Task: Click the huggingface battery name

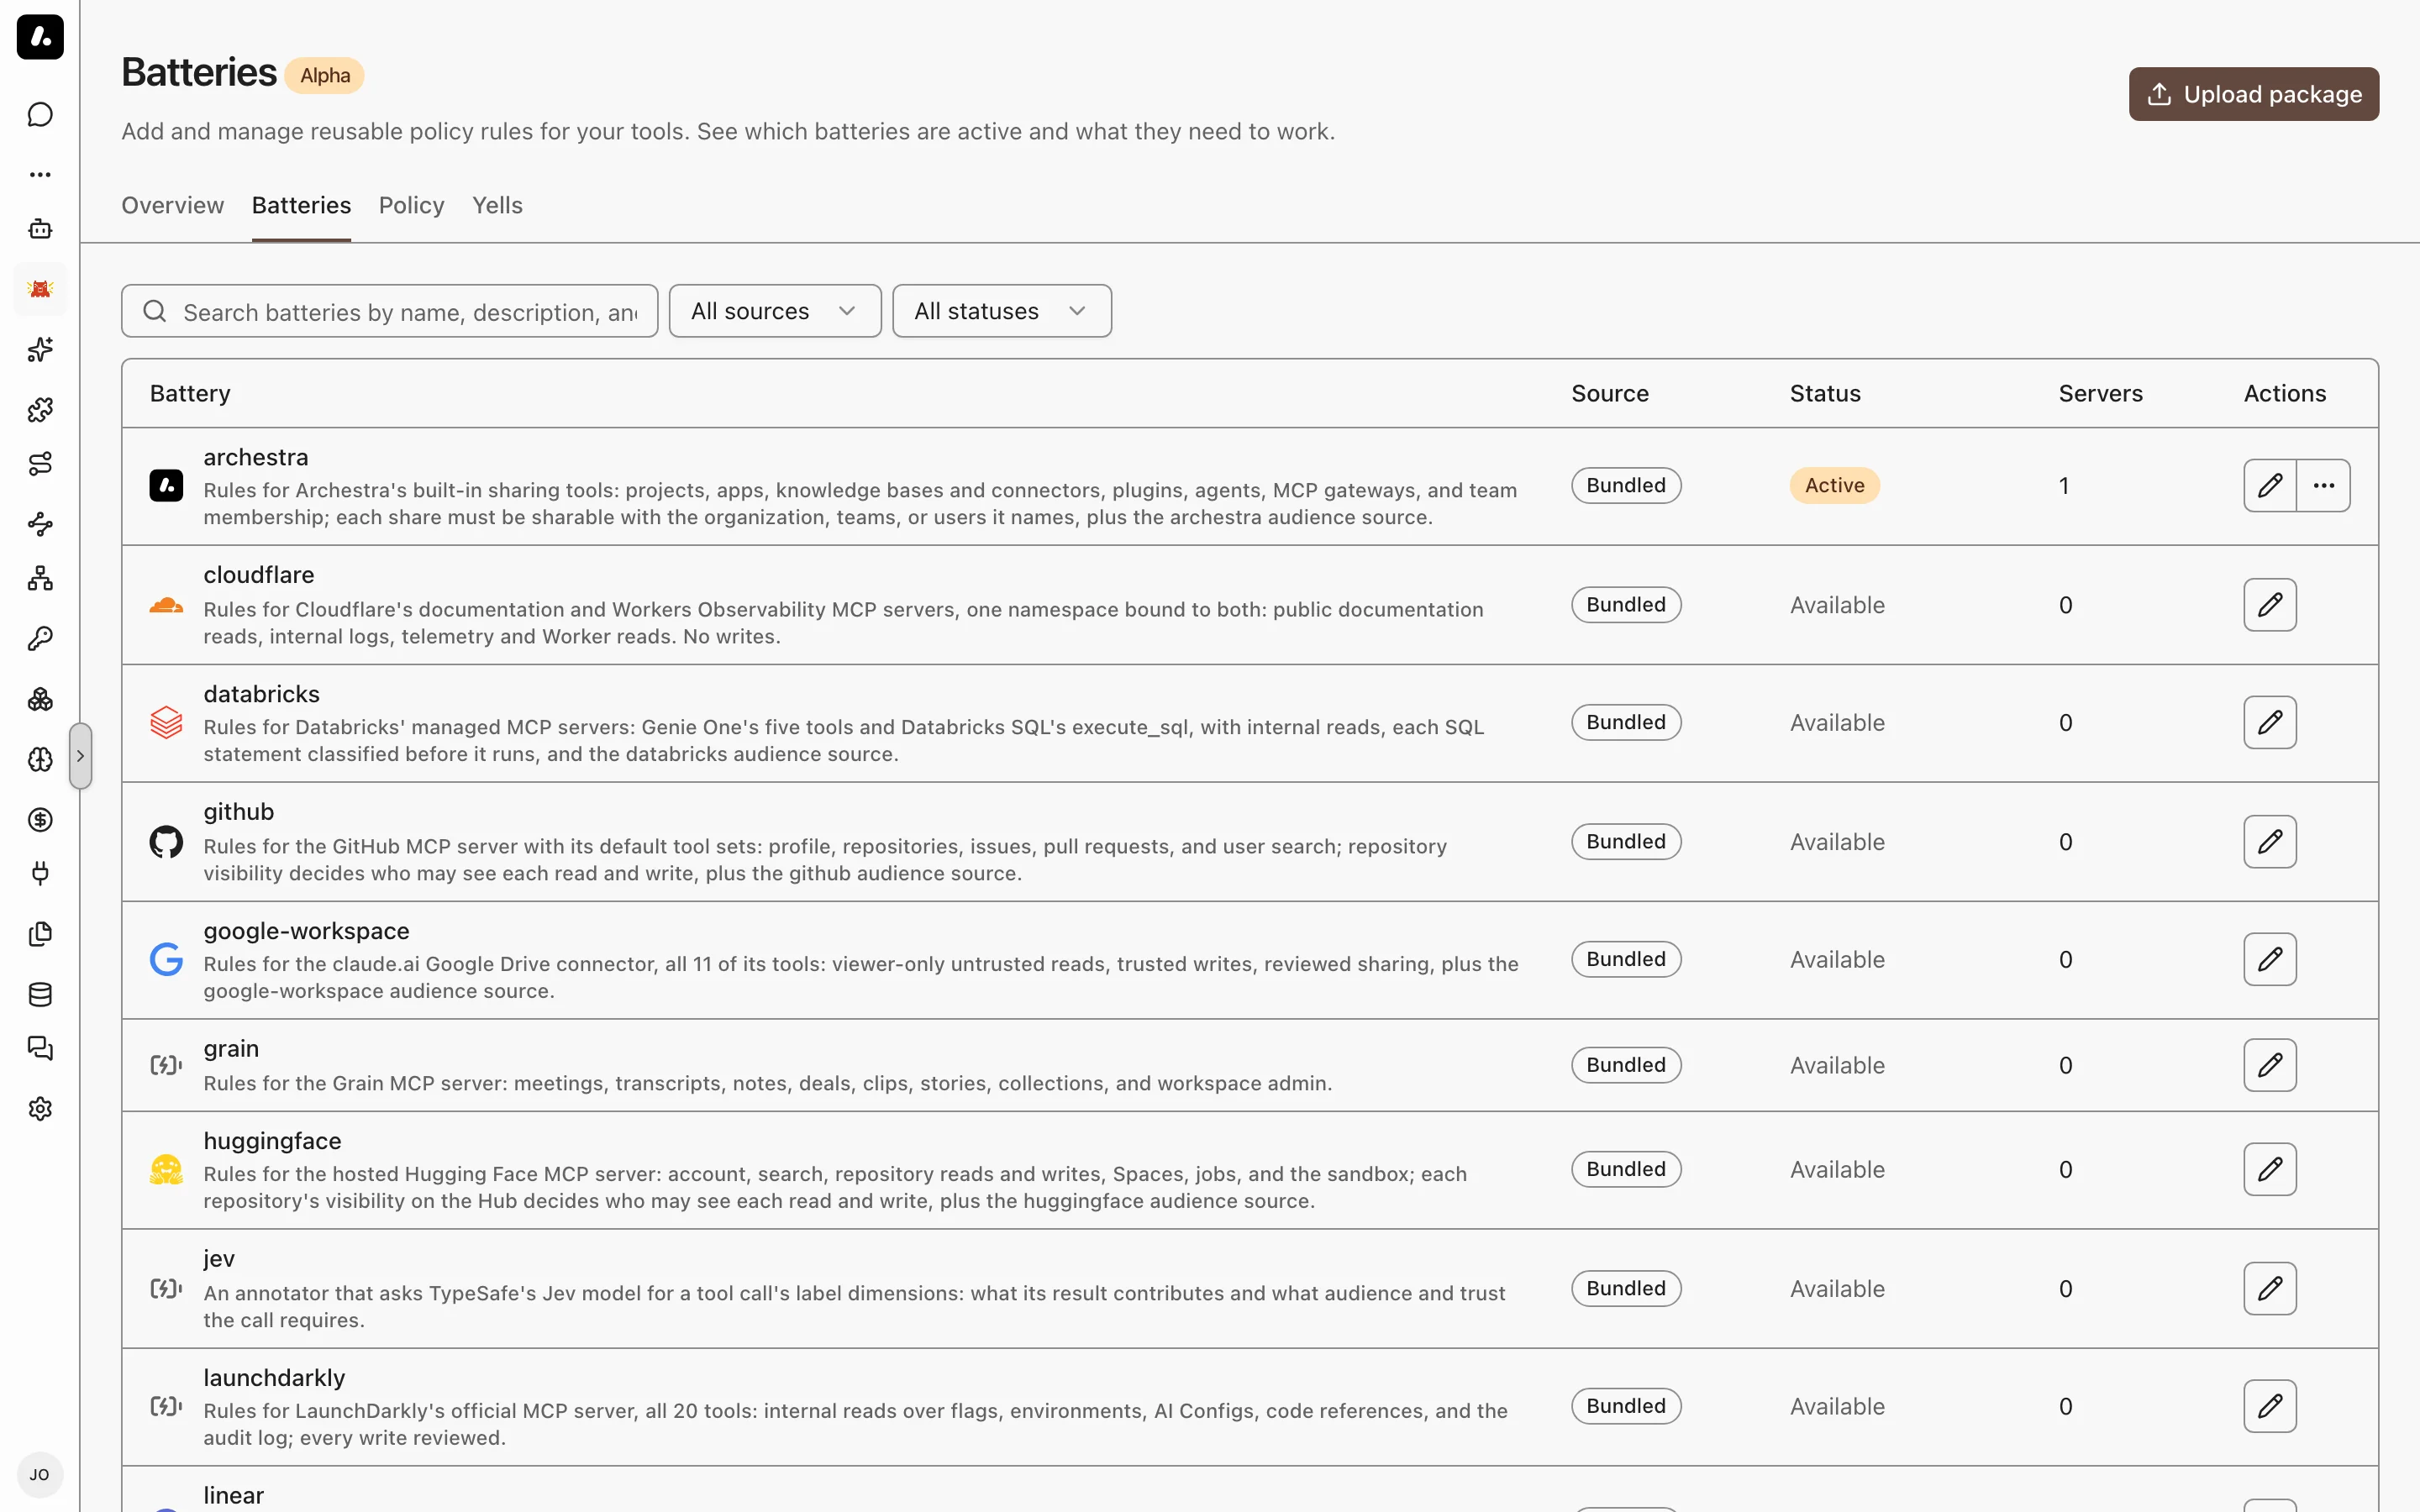Action: point(273,1141)
